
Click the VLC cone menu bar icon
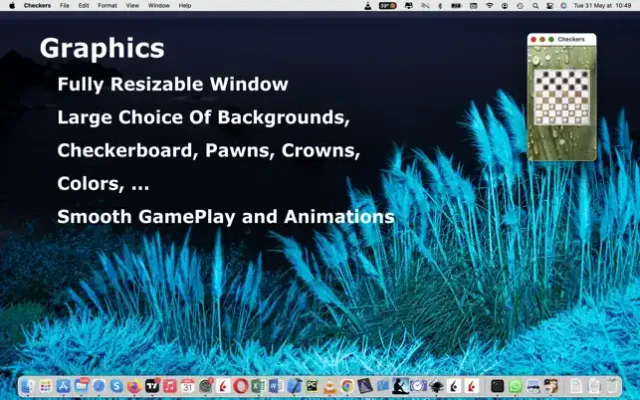(370, 5)
